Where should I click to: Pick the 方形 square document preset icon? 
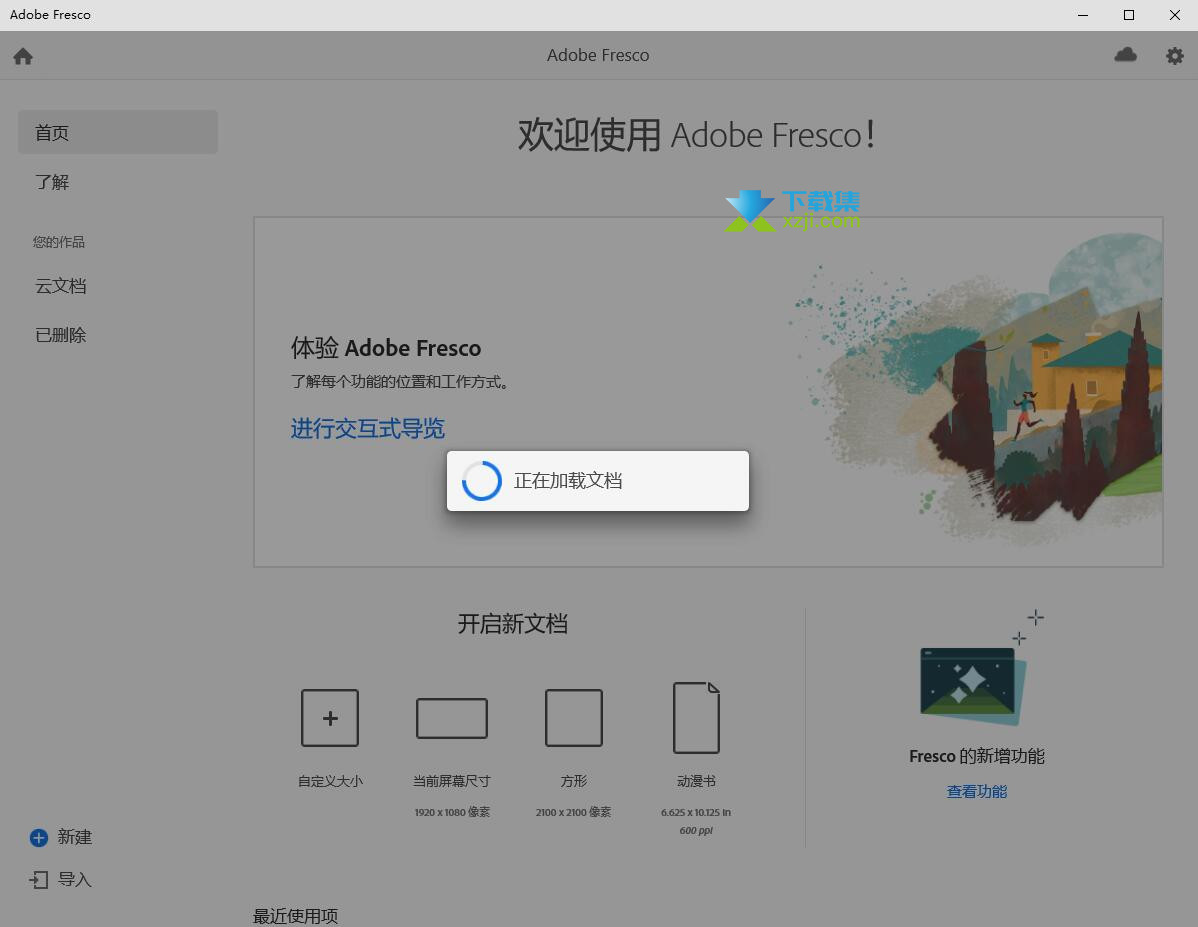point(574,718)
